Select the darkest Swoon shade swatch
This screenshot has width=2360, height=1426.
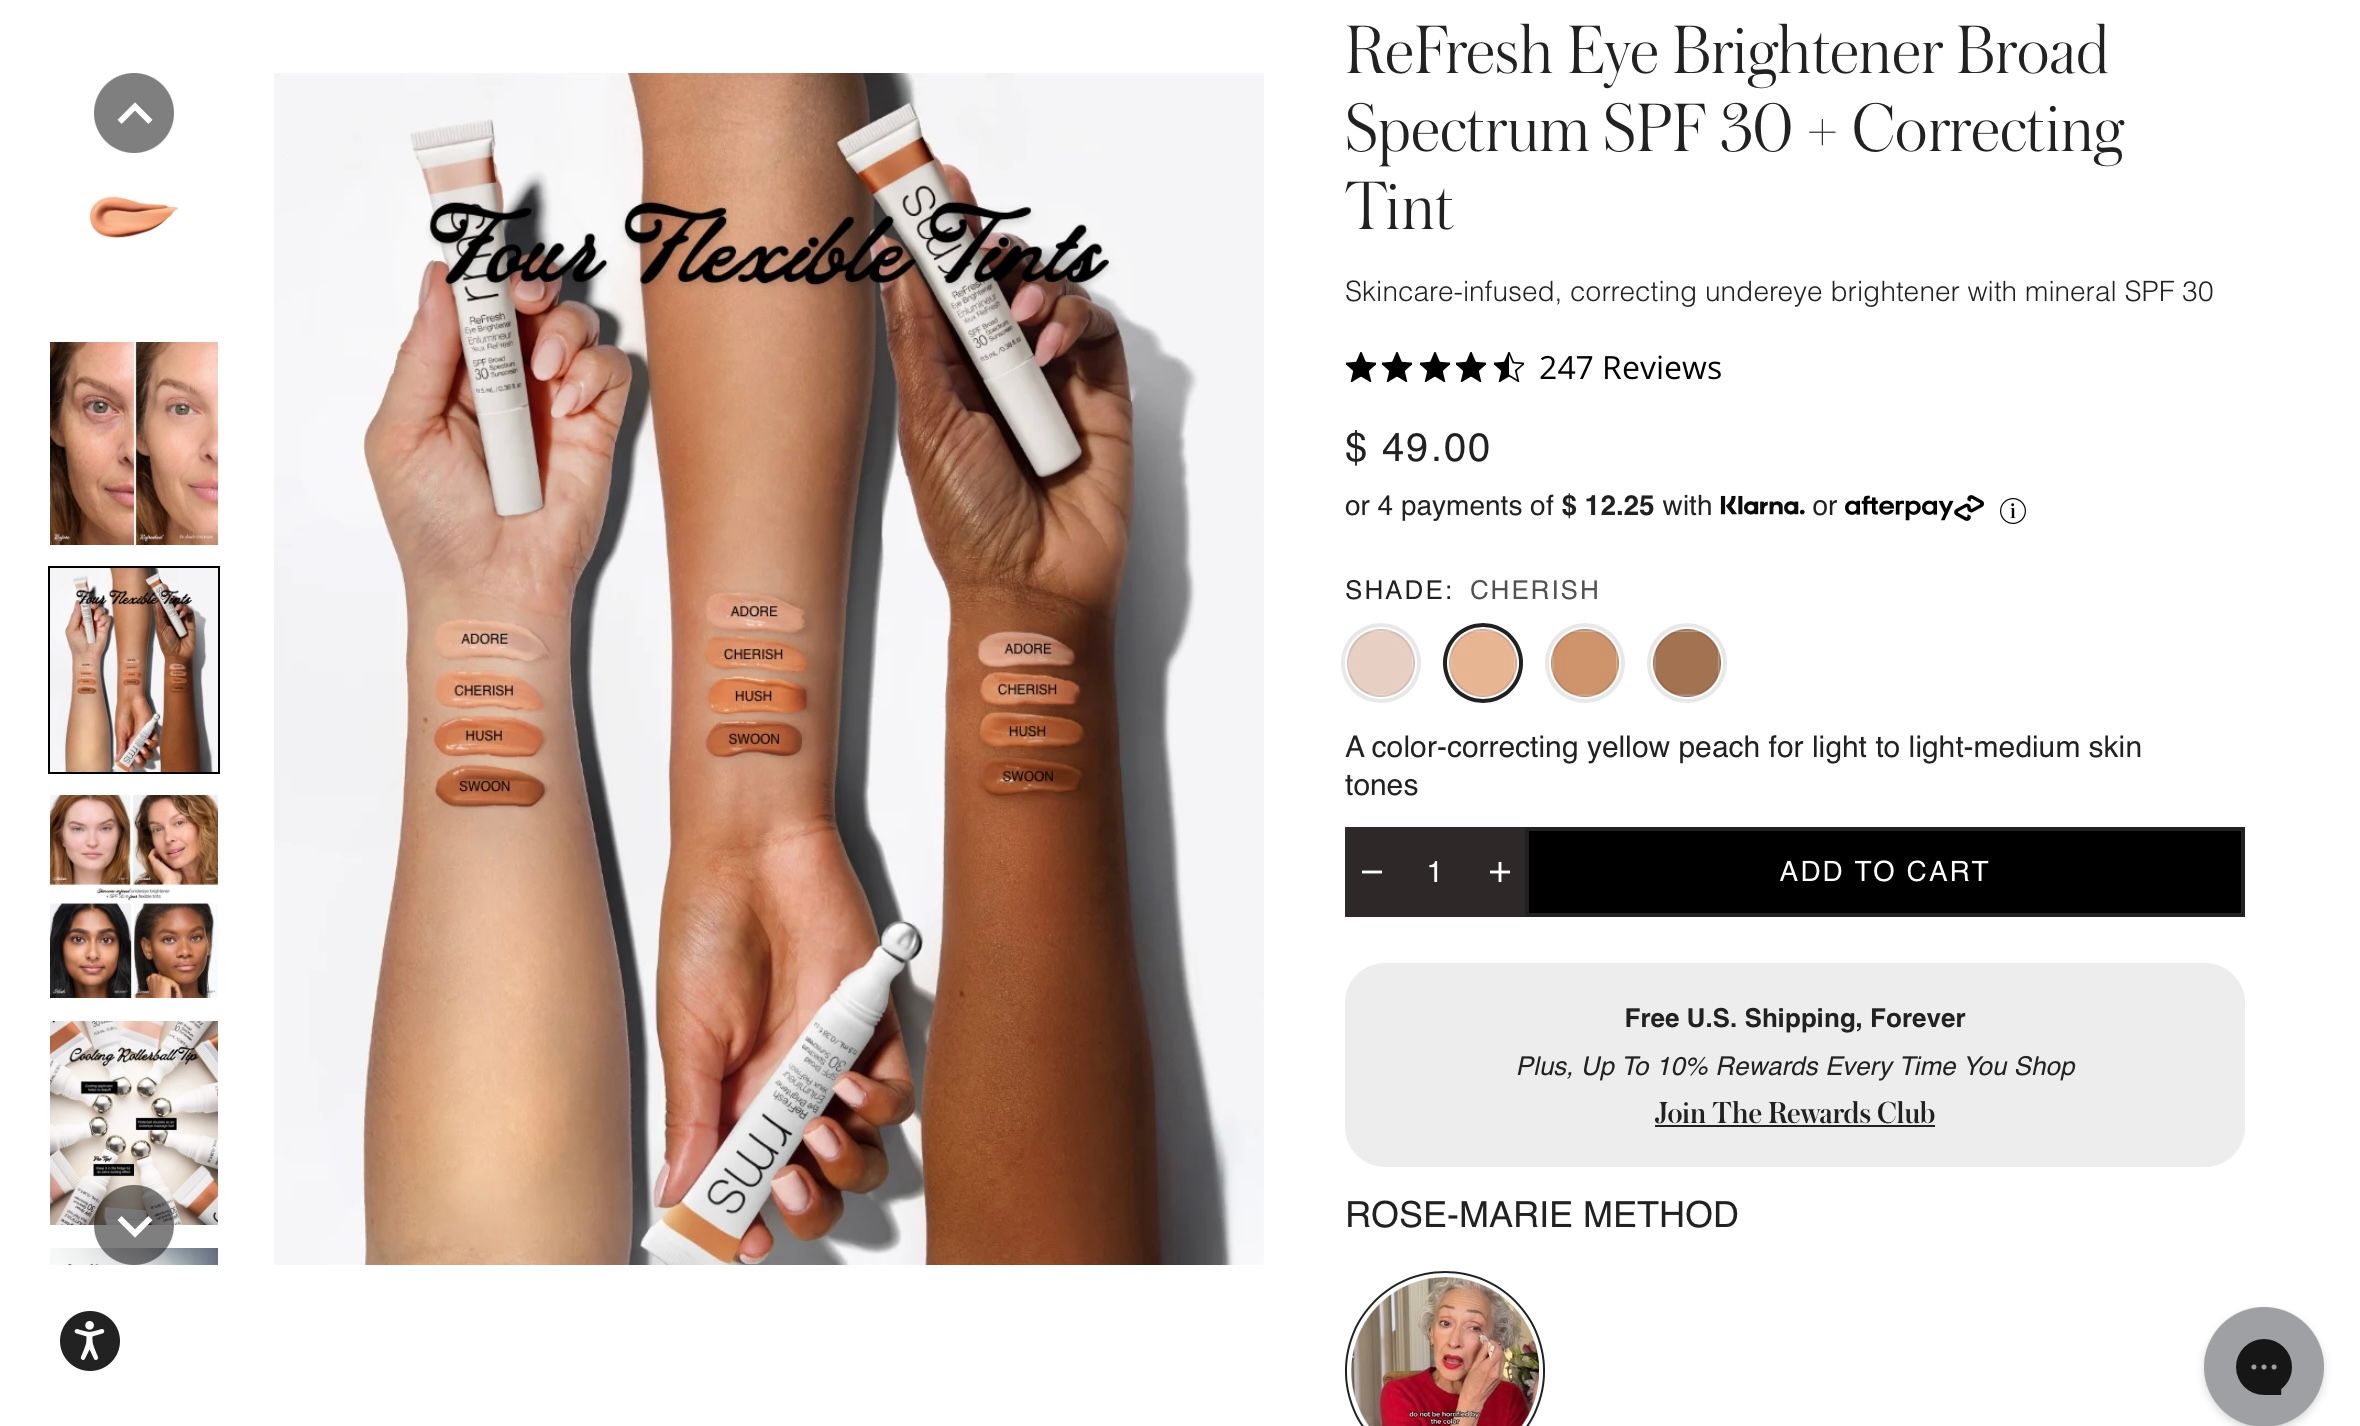(1686, 662)
